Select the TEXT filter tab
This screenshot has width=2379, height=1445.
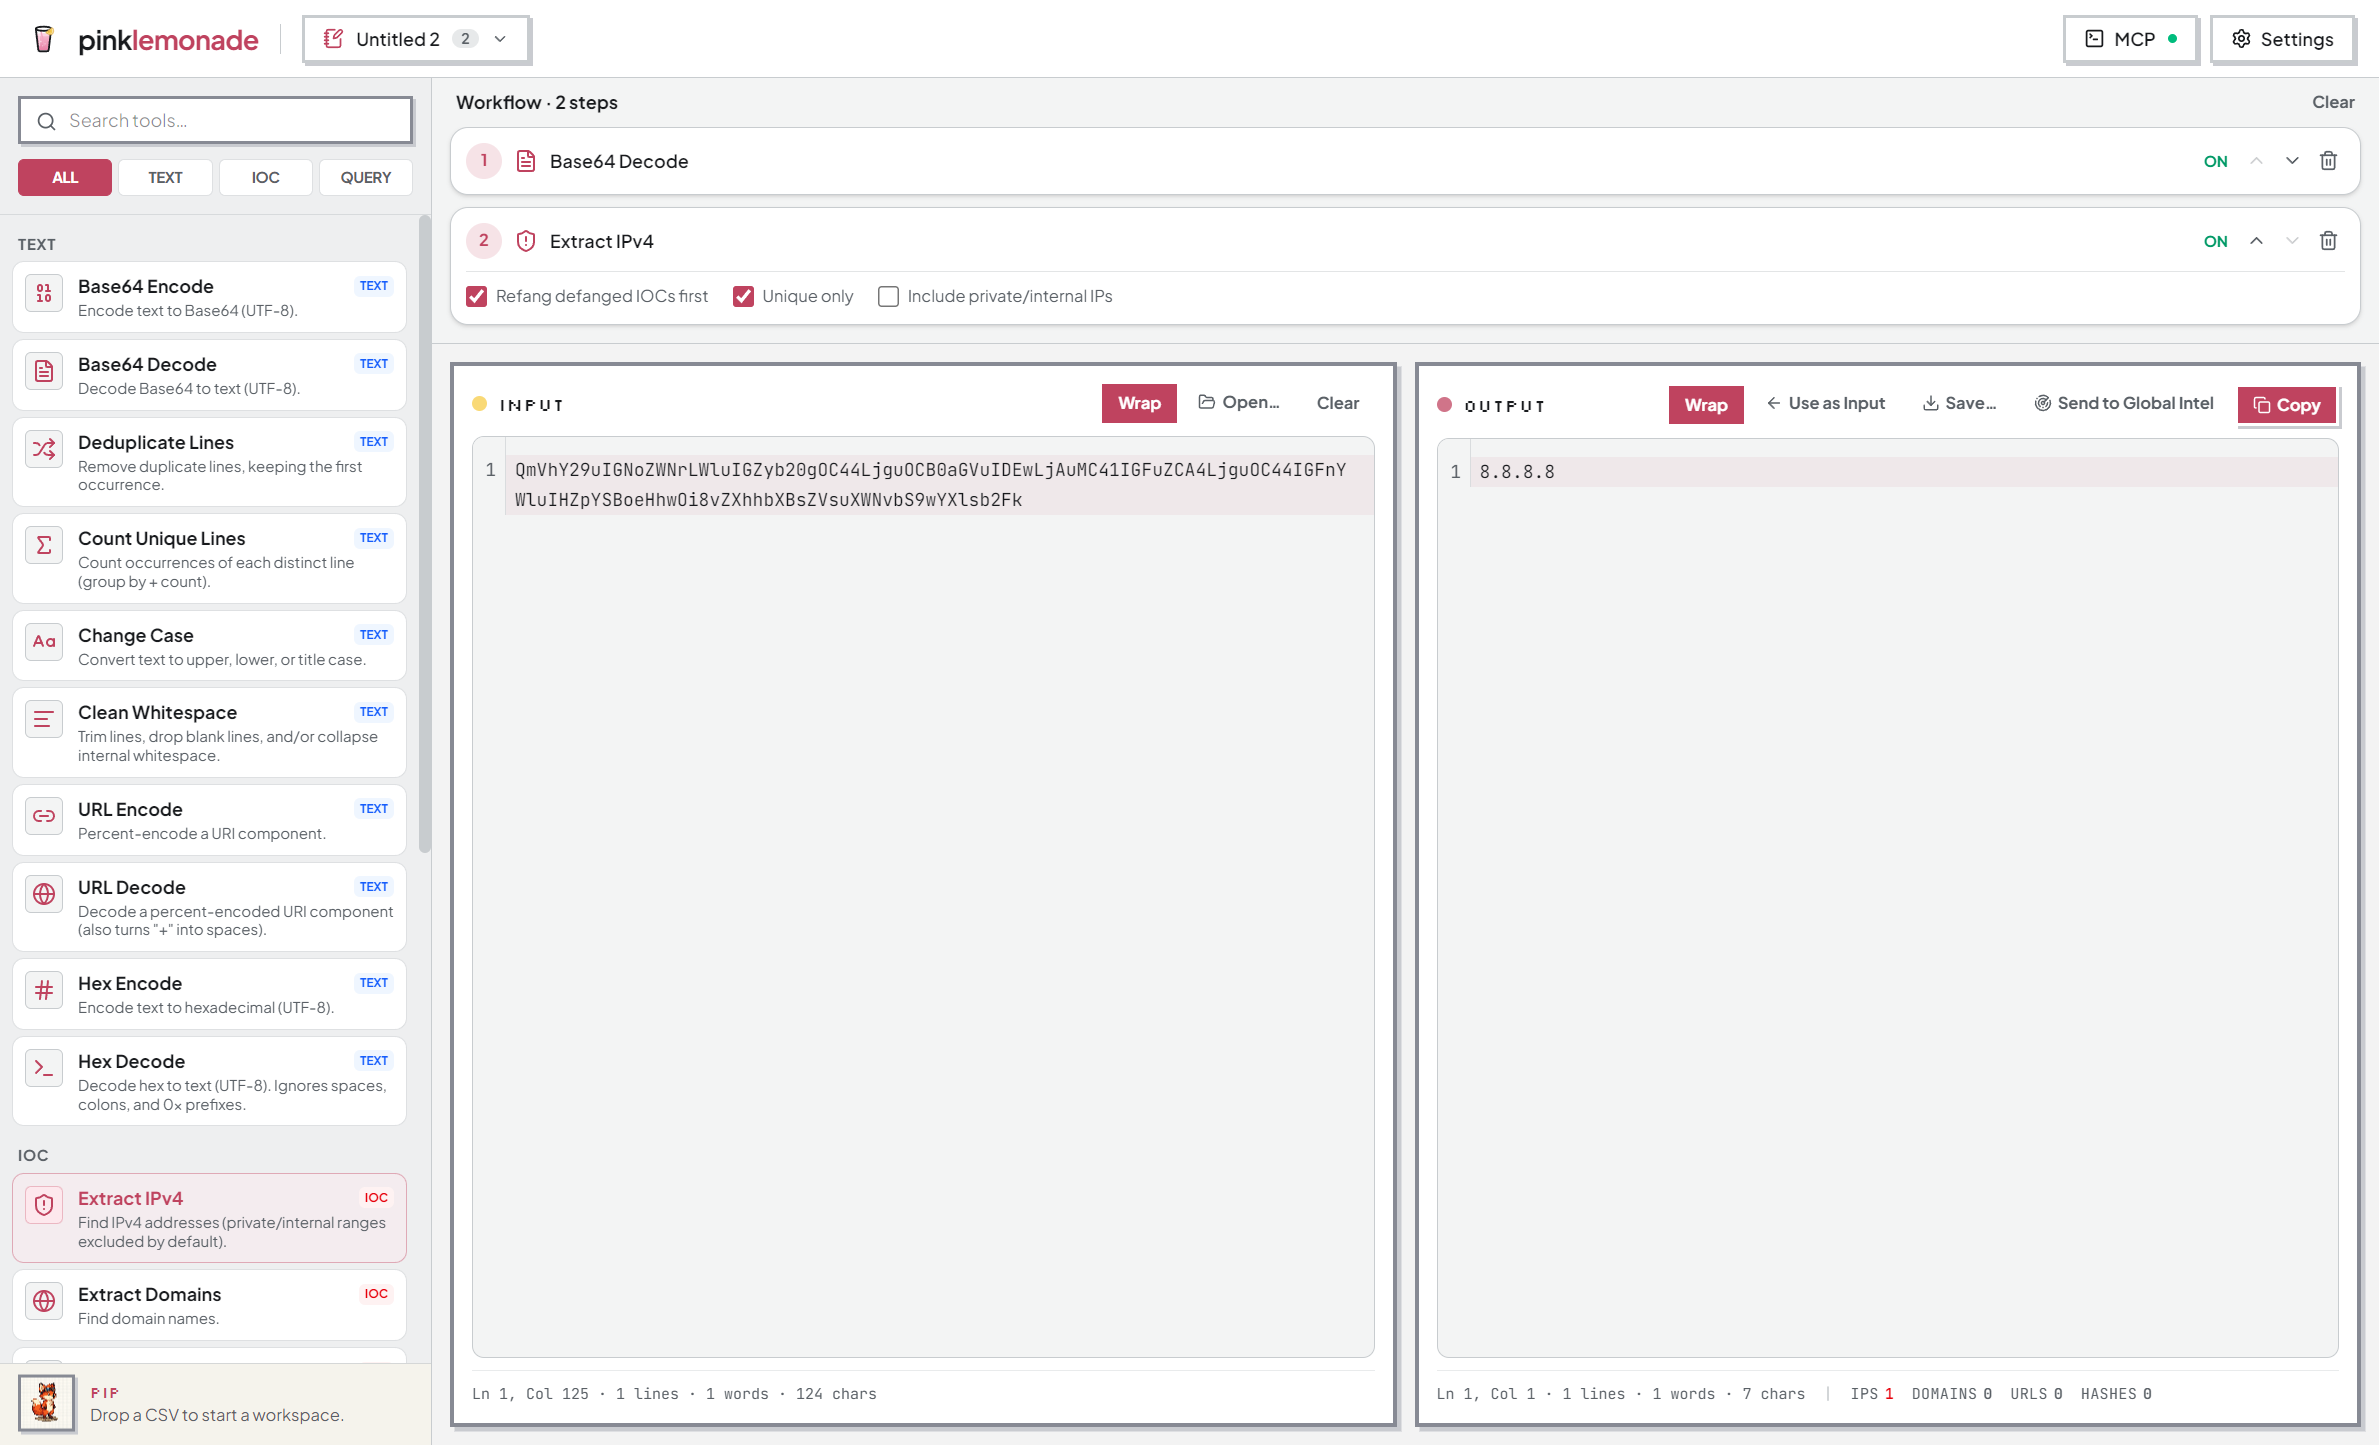(165, 177)
